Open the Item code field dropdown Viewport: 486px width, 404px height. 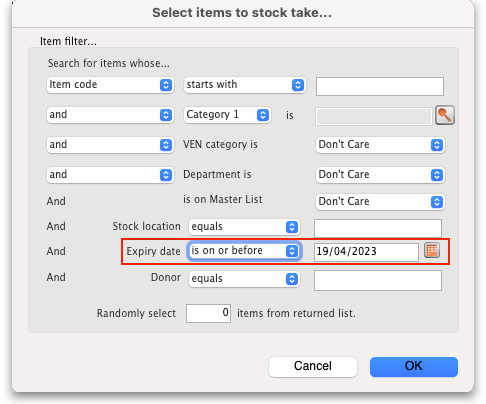point(110,85)
